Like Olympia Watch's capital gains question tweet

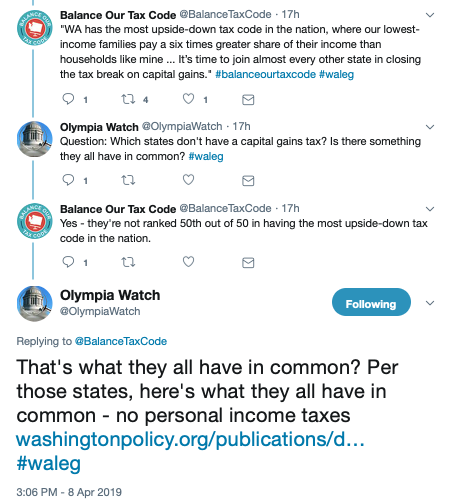[188, 180]
